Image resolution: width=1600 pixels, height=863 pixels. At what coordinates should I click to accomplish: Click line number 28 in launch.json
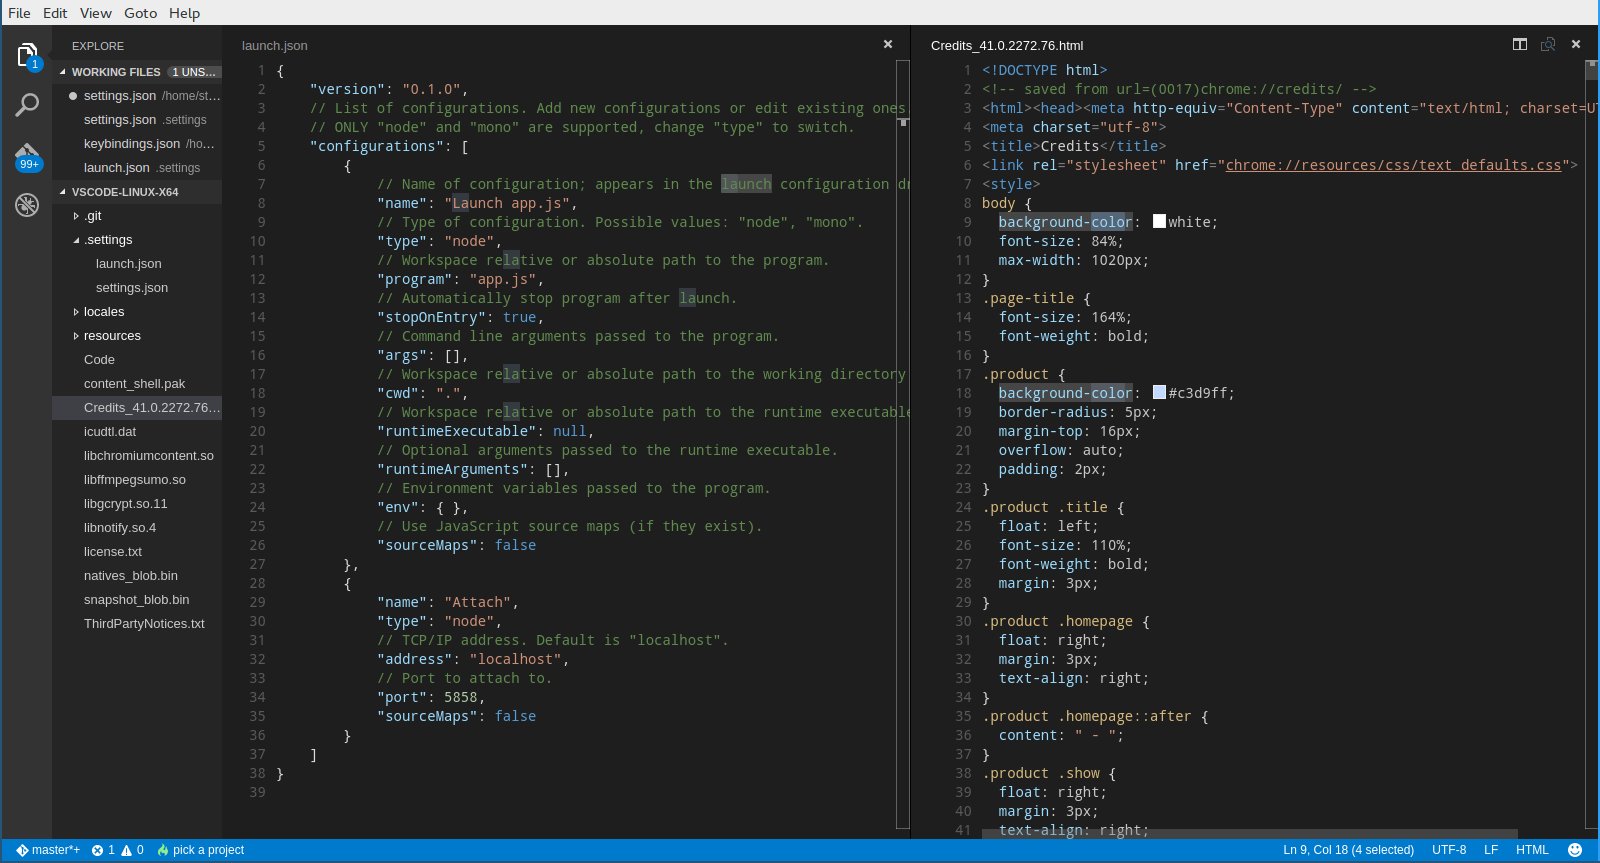(257, 583)
